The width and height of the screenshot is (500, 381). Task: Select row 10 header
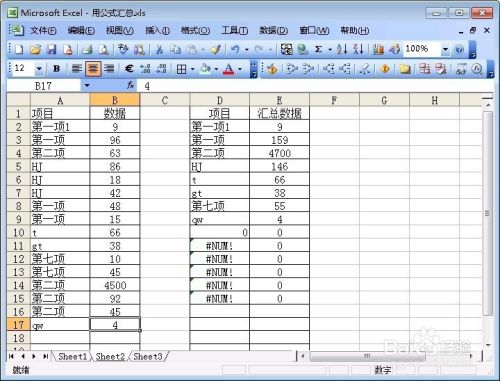19,232
